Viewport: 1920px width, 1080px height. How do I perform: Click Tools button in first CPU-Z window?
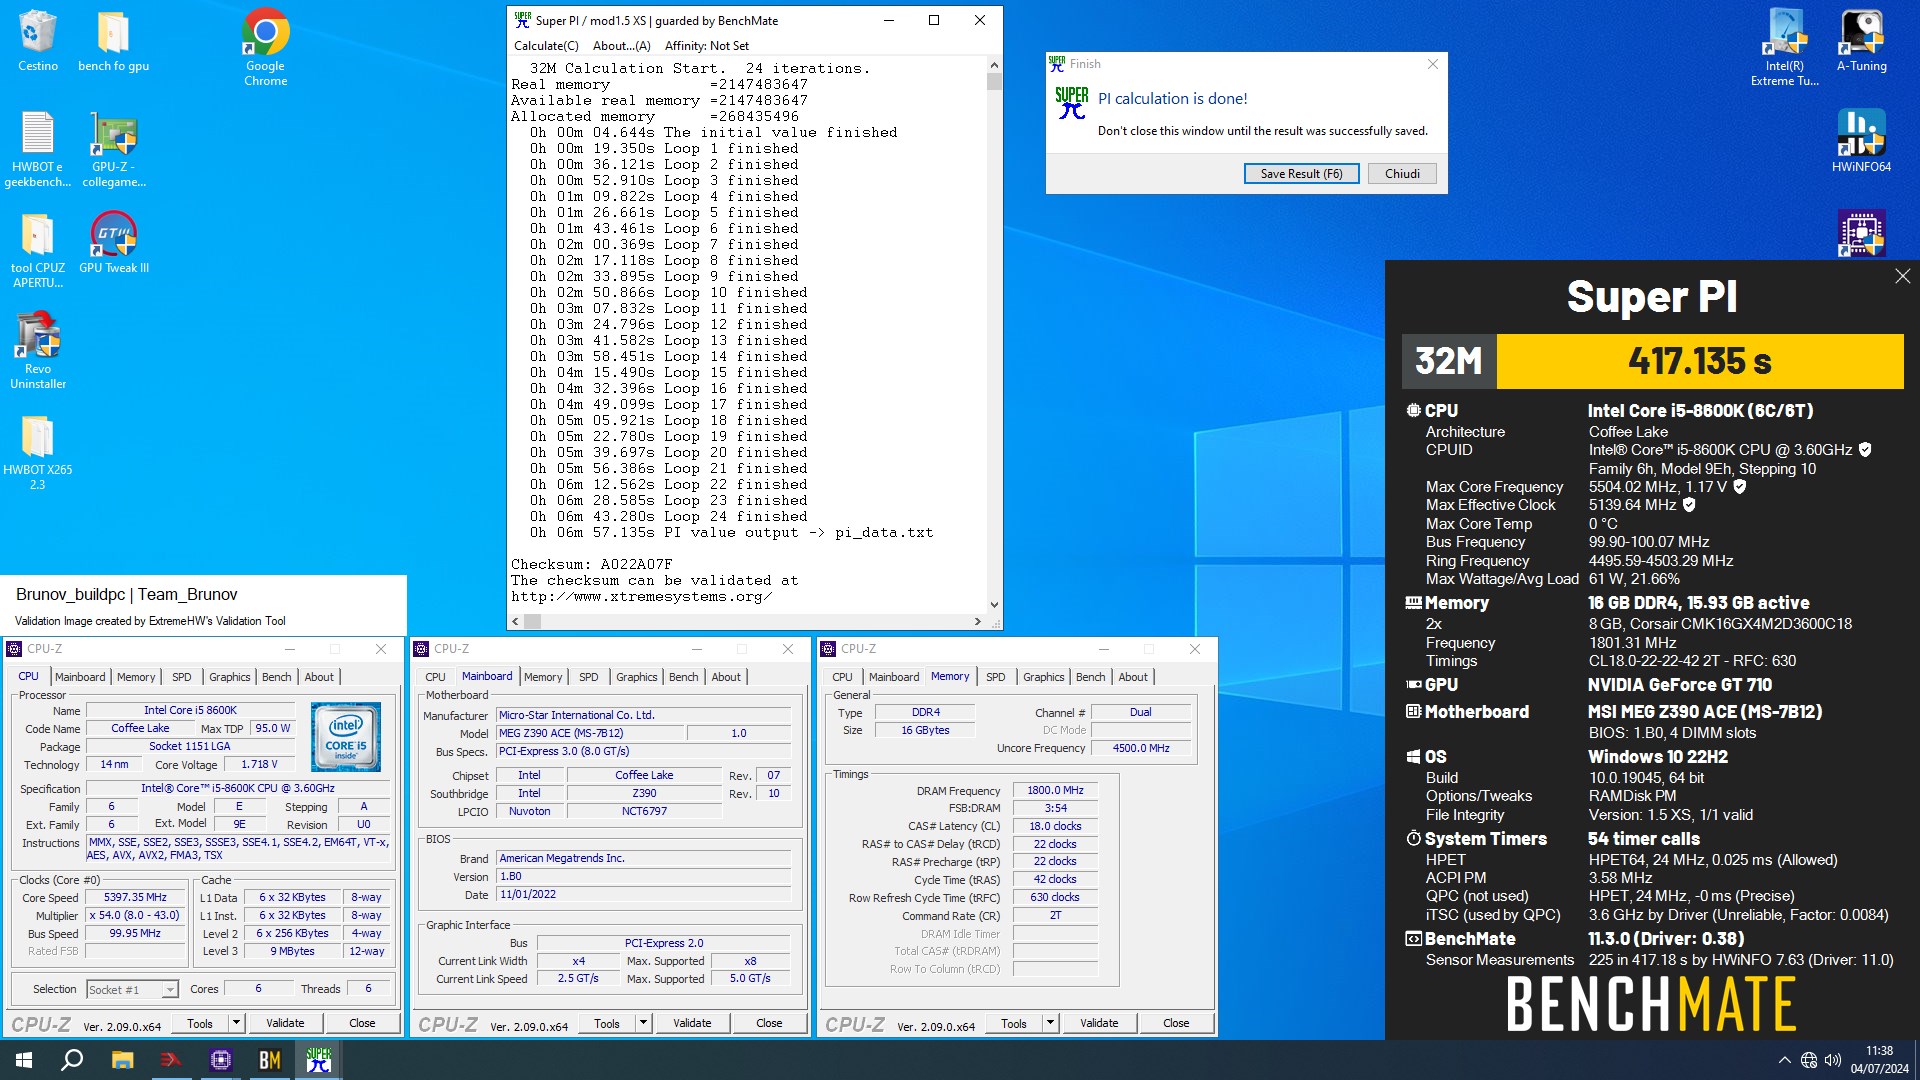pyautogui.click(x=200, y=1023)
